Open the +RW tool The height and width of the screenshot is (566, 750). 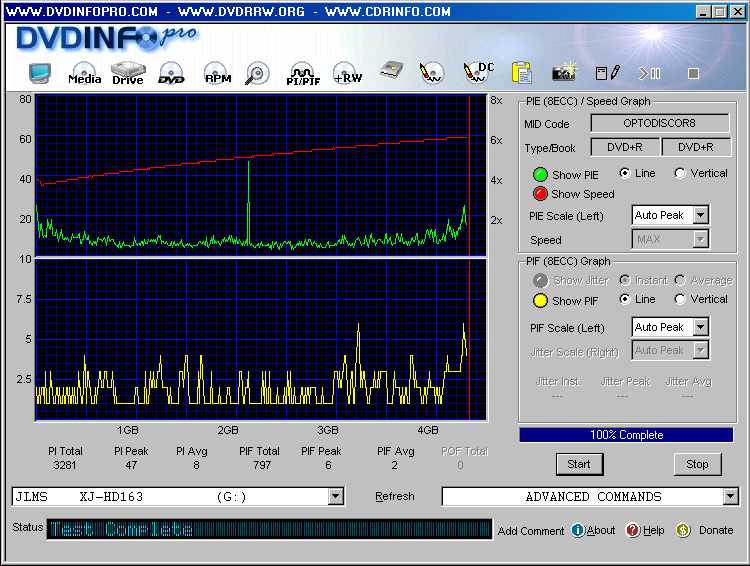click(x=348, y=73)
